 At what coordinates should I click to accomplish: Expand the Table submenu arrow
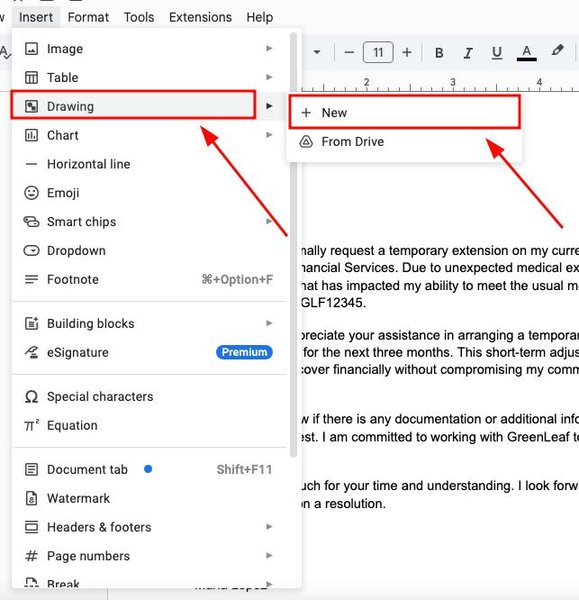point(269,77)
